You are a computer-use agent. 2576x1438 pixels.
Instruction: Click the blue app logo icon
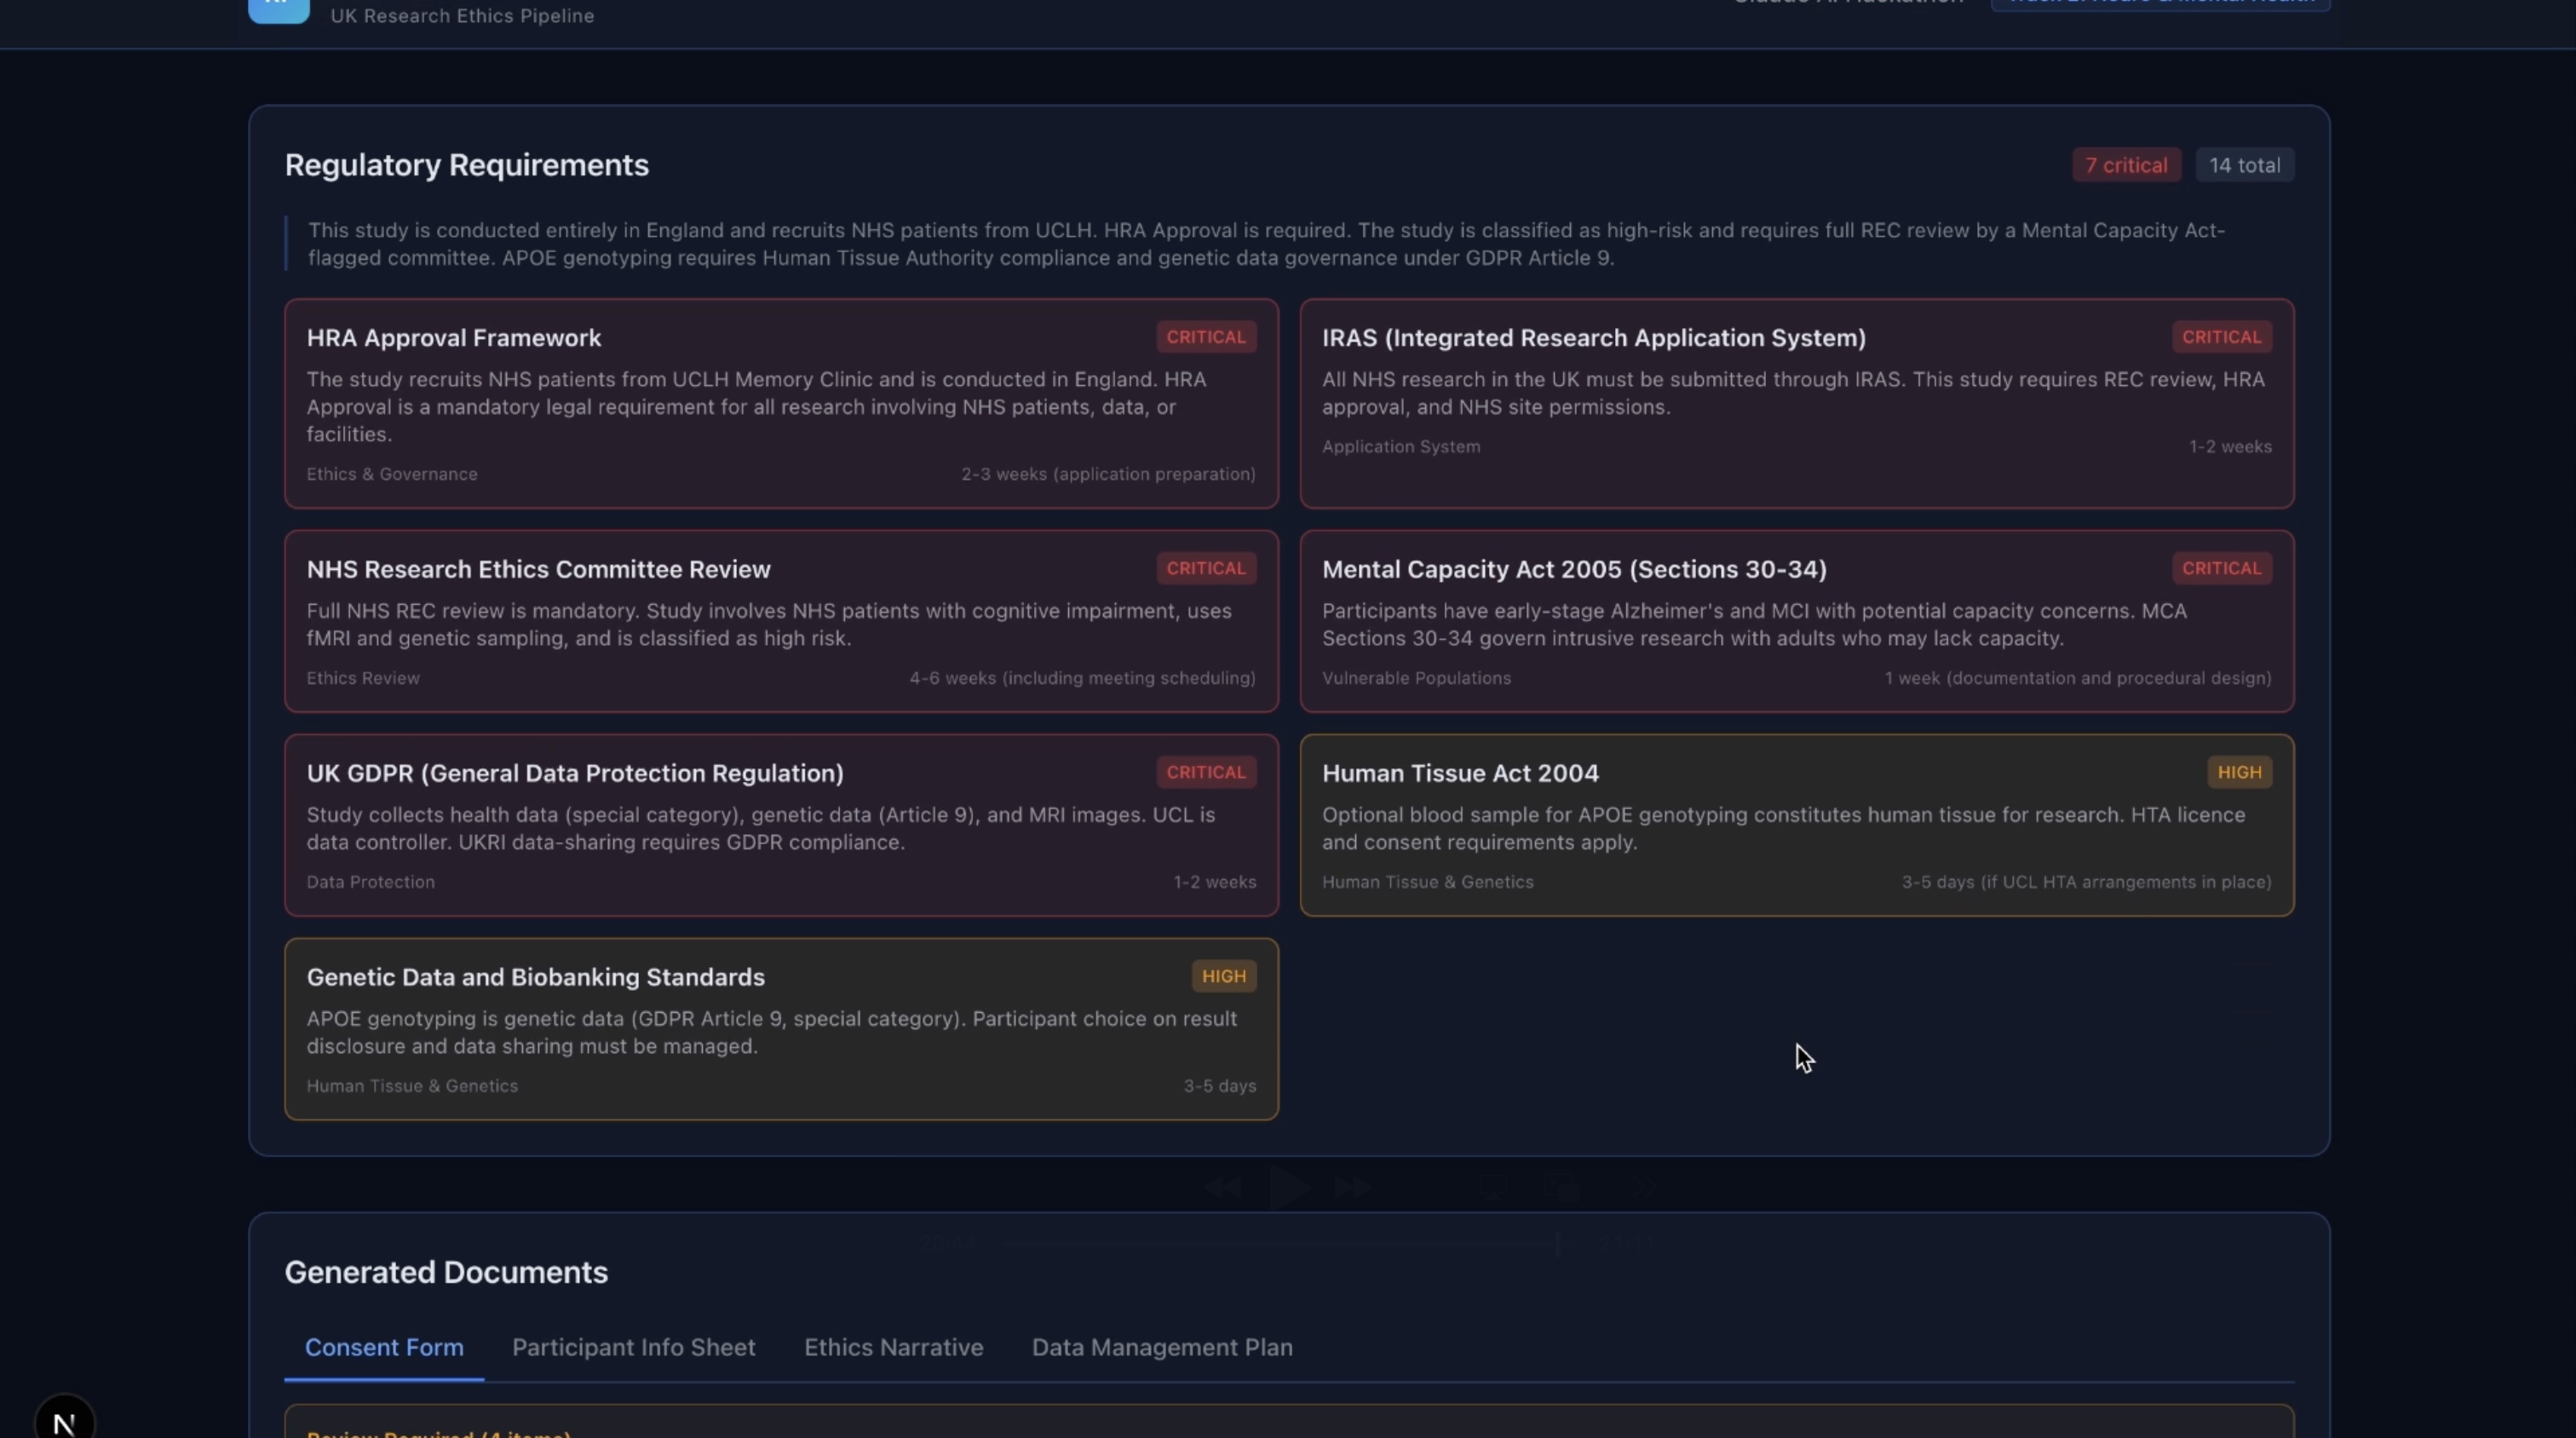pos(278,10)
